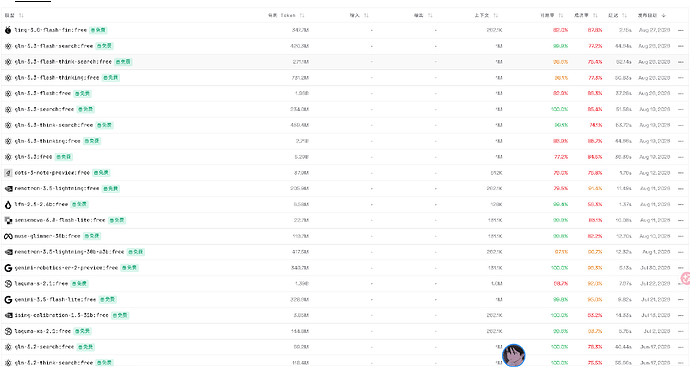Sort by the 输入 column arrows
The width and height of the screenshot is (690, 367).
point(366,15)
